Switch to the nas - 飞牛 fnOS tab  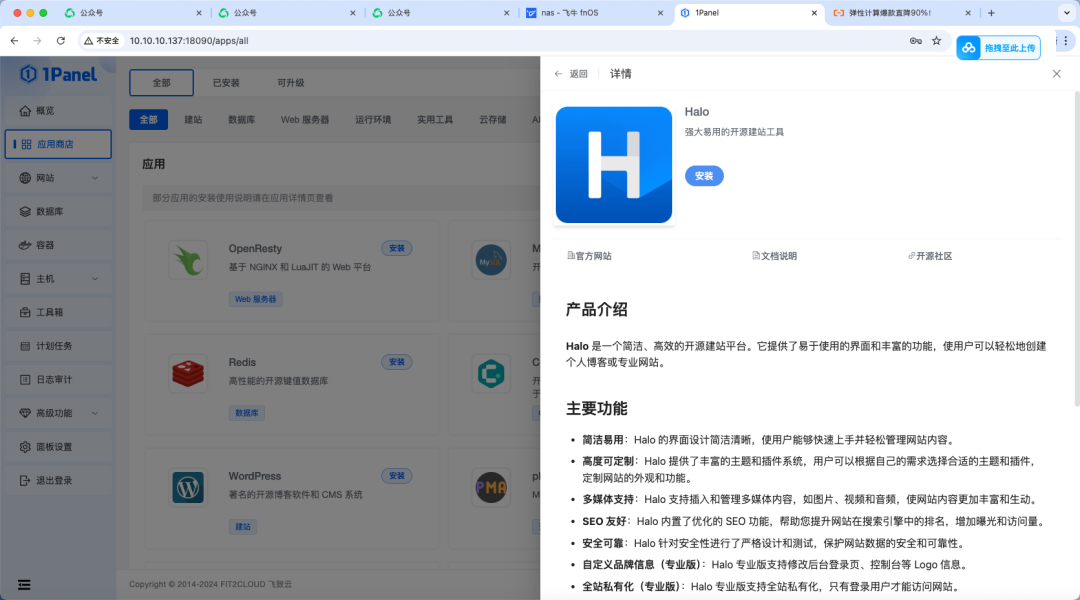click(x=595, y=13)
